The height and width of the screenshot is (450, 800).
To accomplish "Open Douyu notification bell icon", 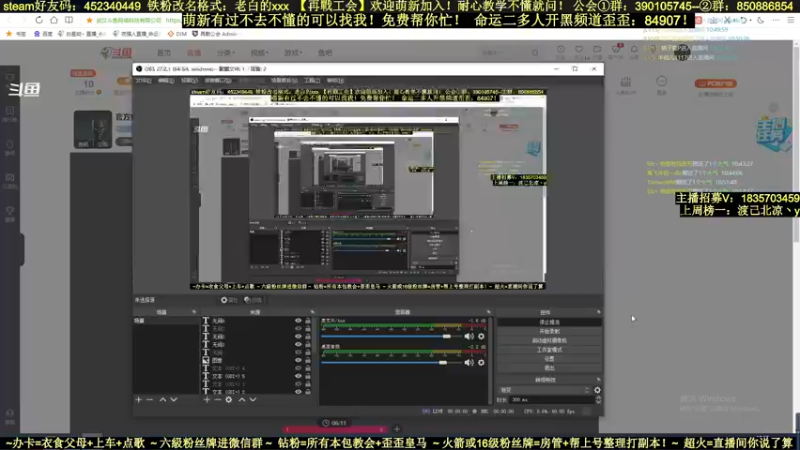I will pyautogui.click(x=634, y=49).
